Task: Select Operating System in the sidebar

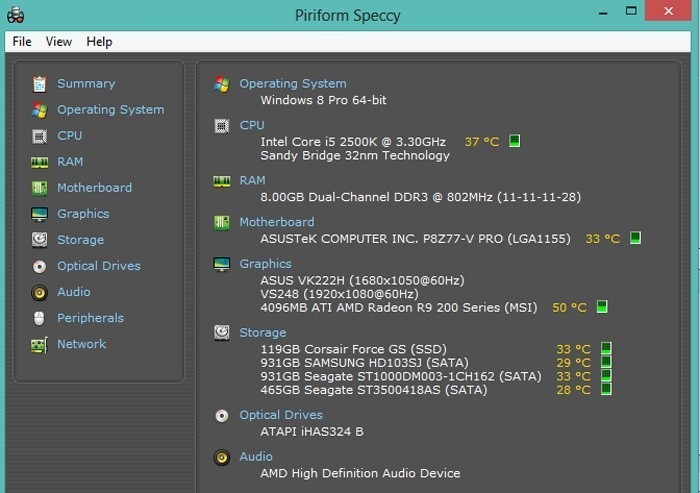Action: [x=111, y=109]
